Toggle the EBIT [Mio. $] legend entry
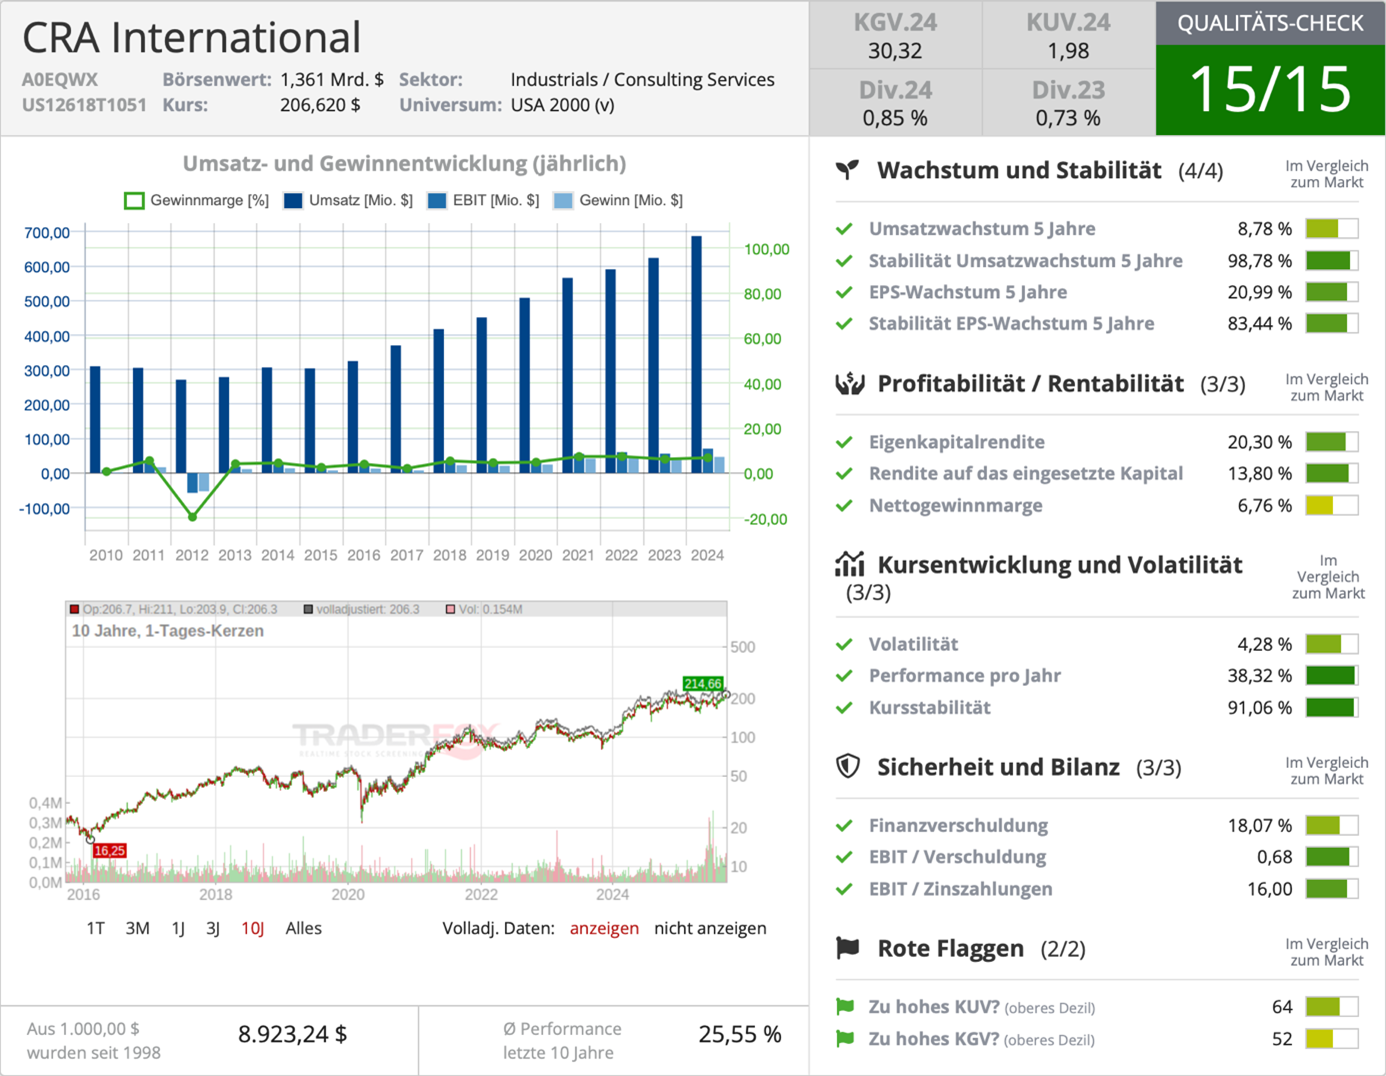The width and height of the screenshot is (1386, 1076). coord(483,200)
